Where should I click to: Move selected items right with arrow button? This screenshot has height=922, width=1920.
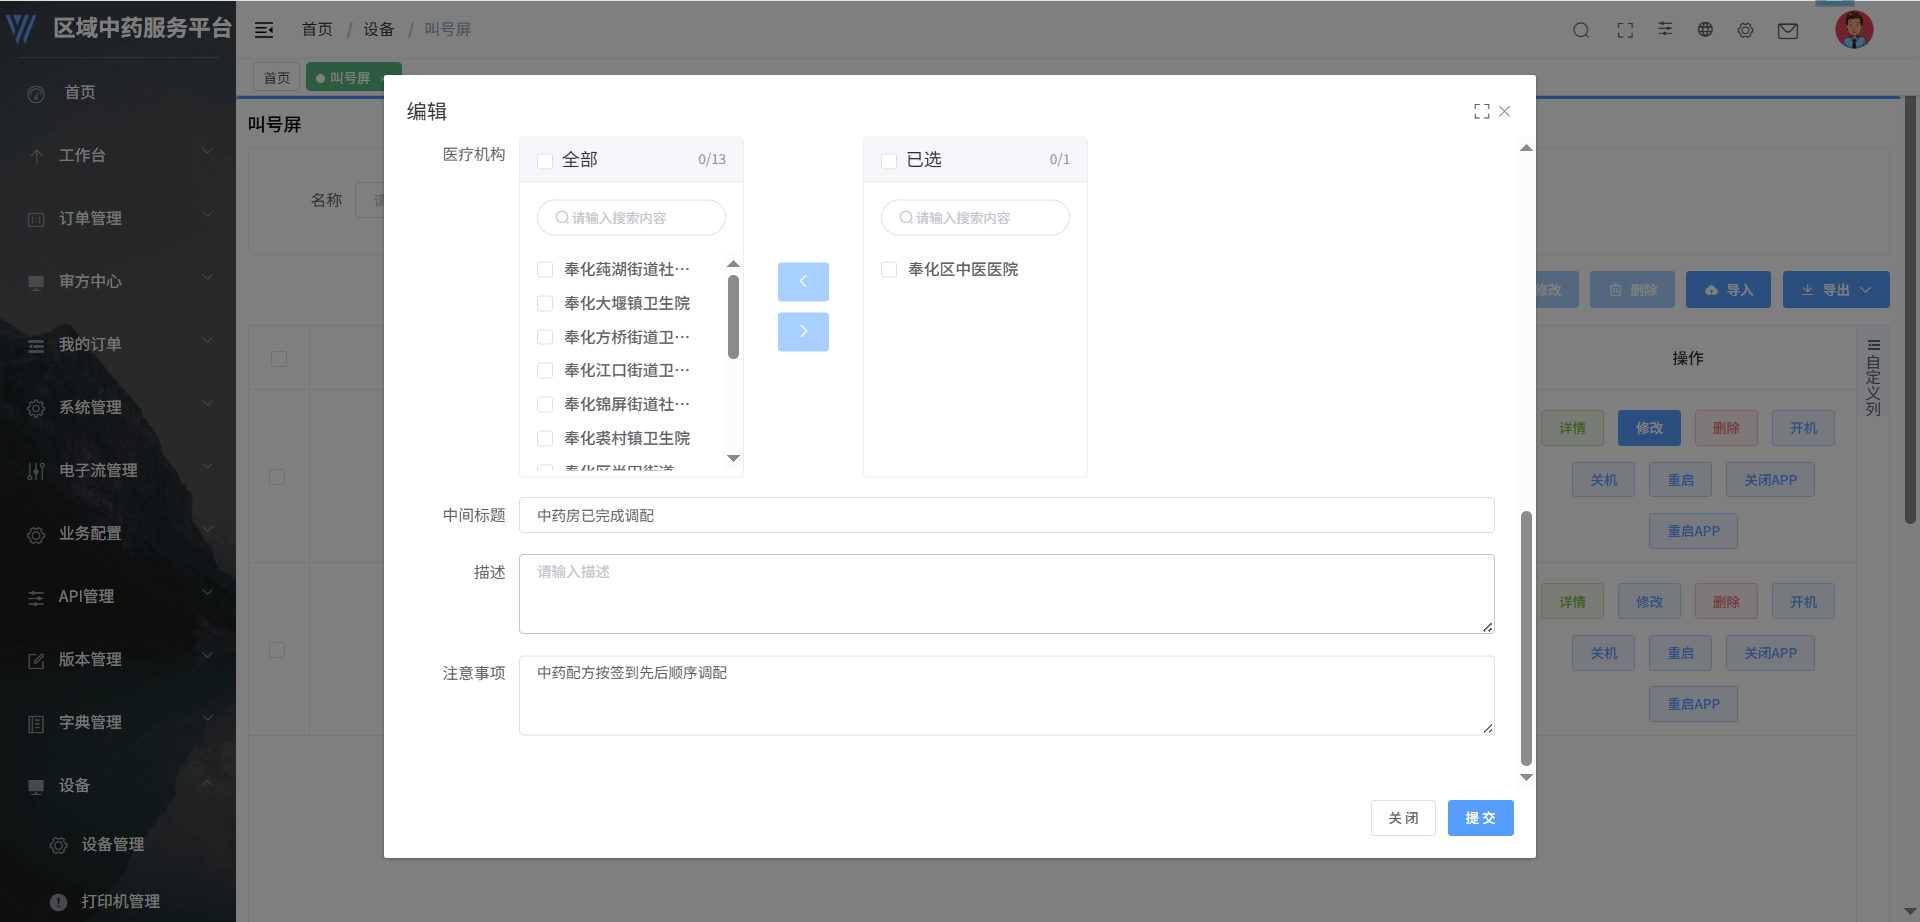click(x=803, y=332)
